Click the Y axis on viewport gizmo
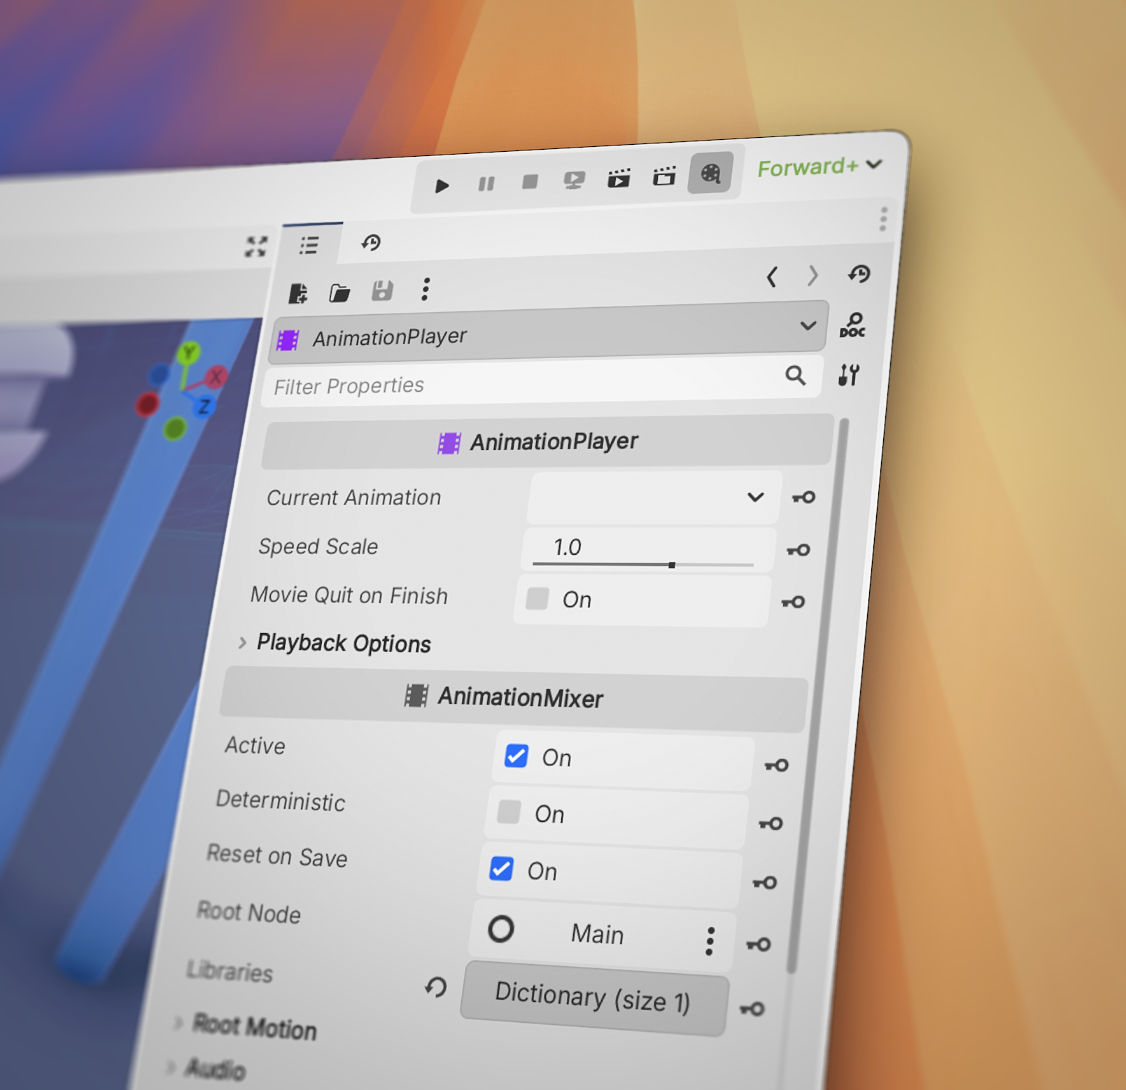Screen dimensions: 1126x1090 [189, 353]
